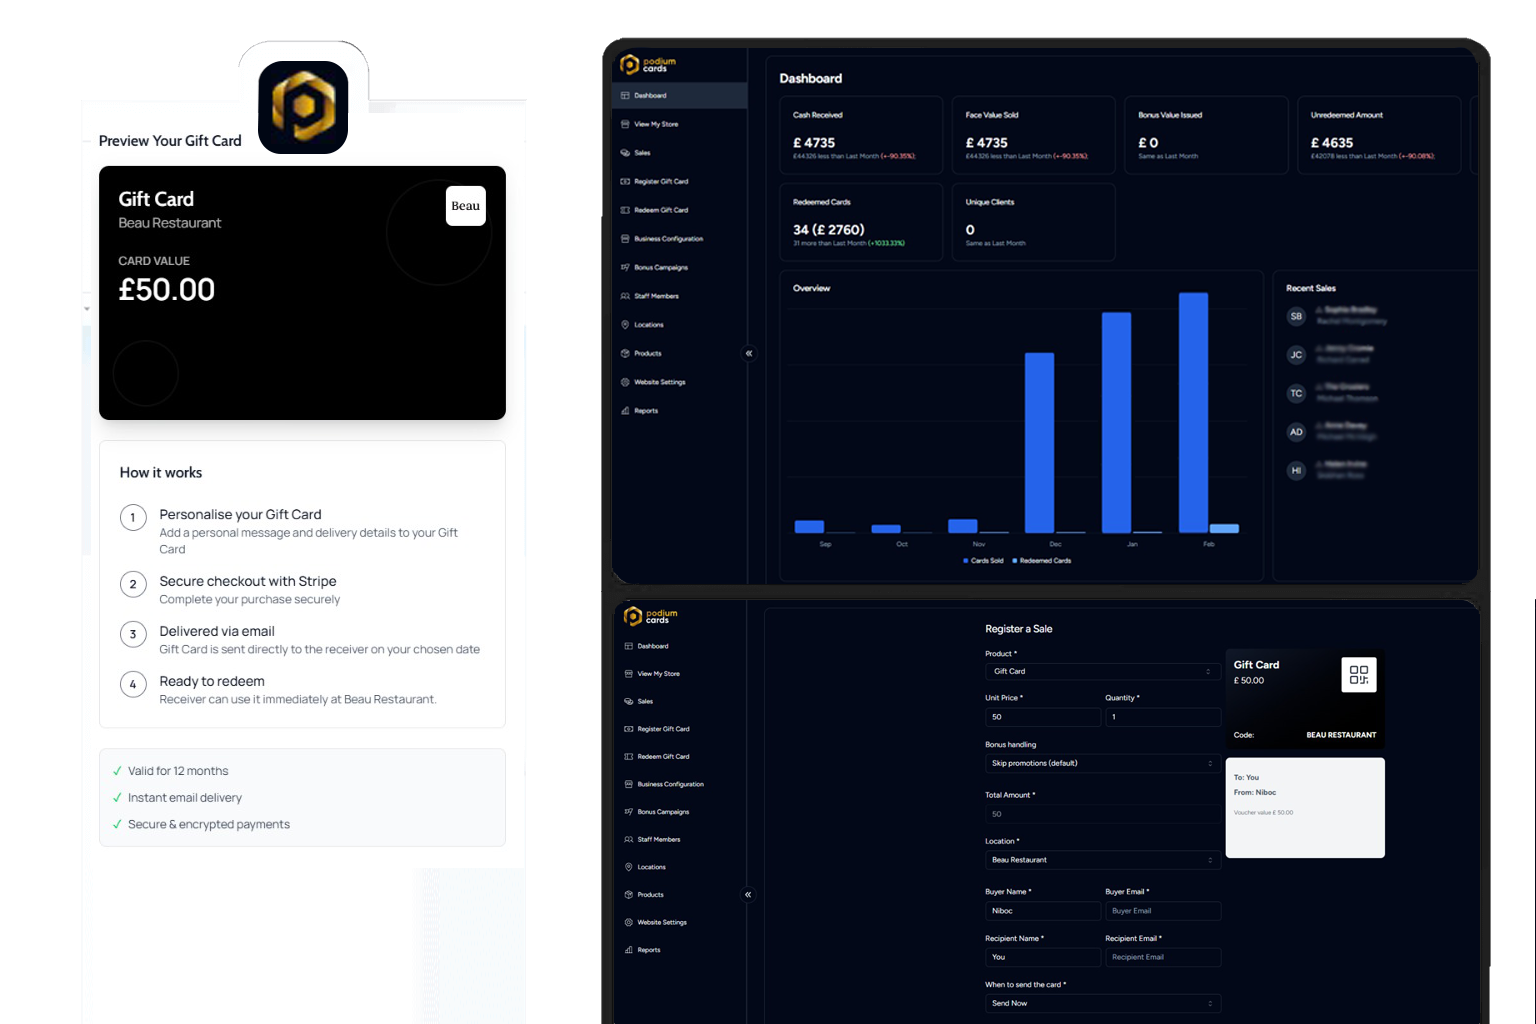
Task: Click the Products icon in the Register a Sale window
Action: tap(629, 895)
